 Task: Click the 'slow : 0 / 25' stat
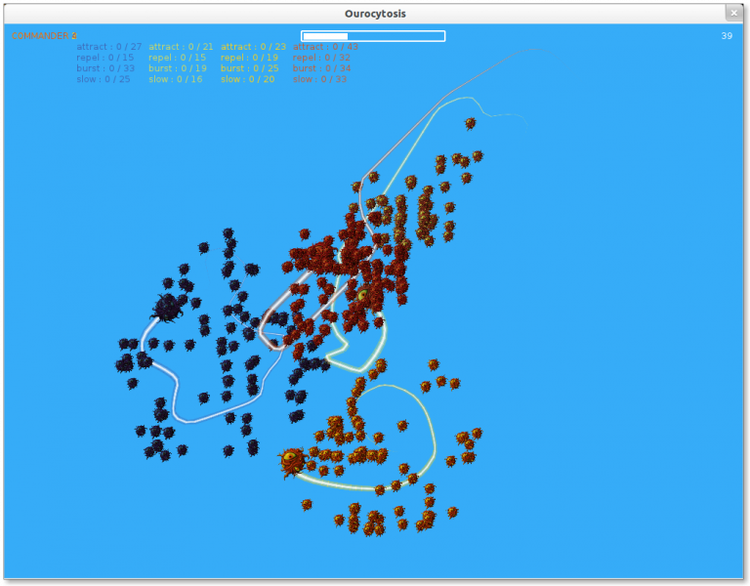(103, 79)
